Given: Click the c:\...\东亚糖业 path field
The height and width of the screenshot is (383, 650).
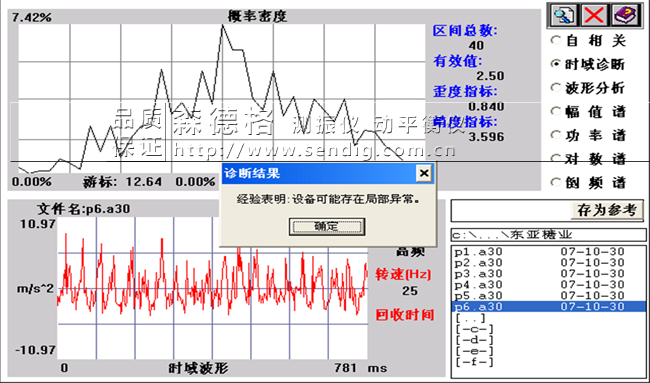Looking at the screenshot, I should (x=548, y=235).
